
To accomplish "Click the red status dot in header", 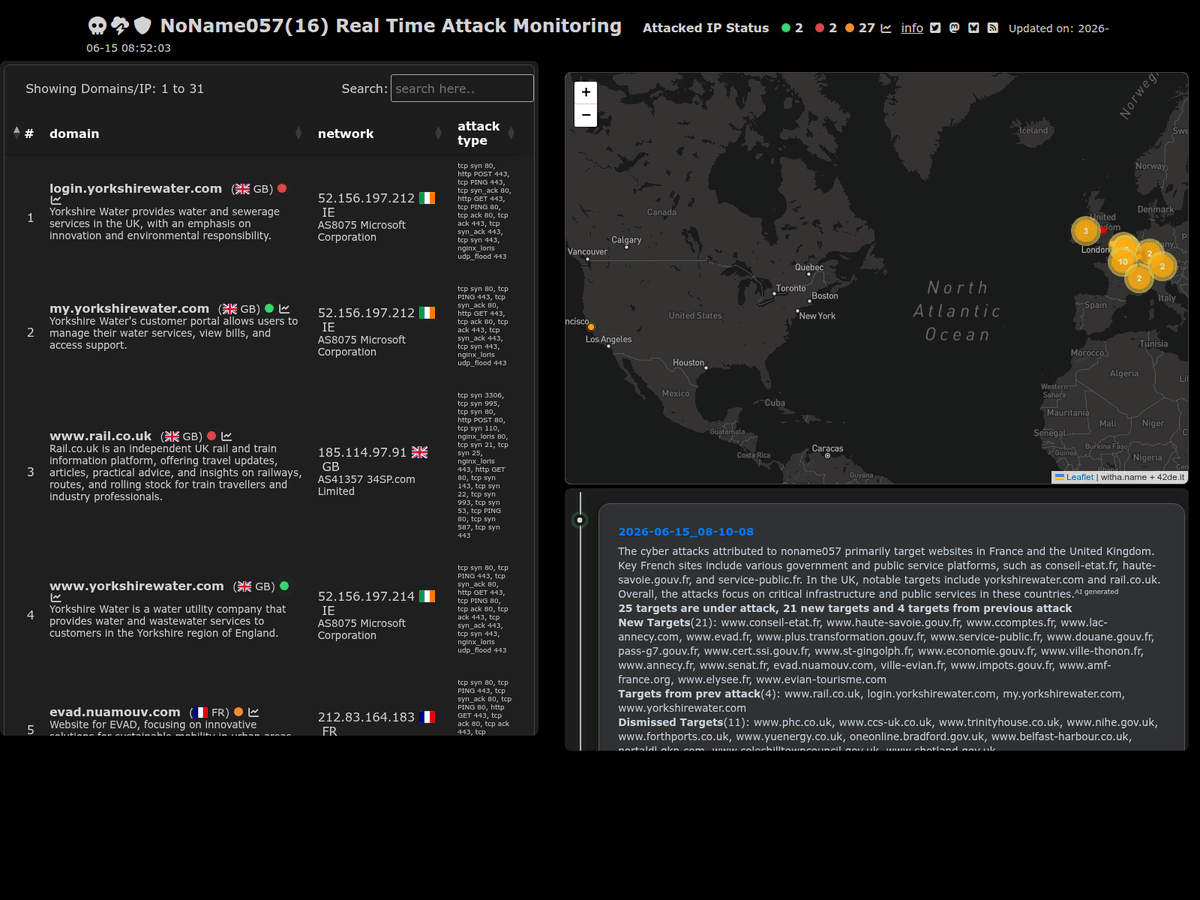I will pos(820,28).
